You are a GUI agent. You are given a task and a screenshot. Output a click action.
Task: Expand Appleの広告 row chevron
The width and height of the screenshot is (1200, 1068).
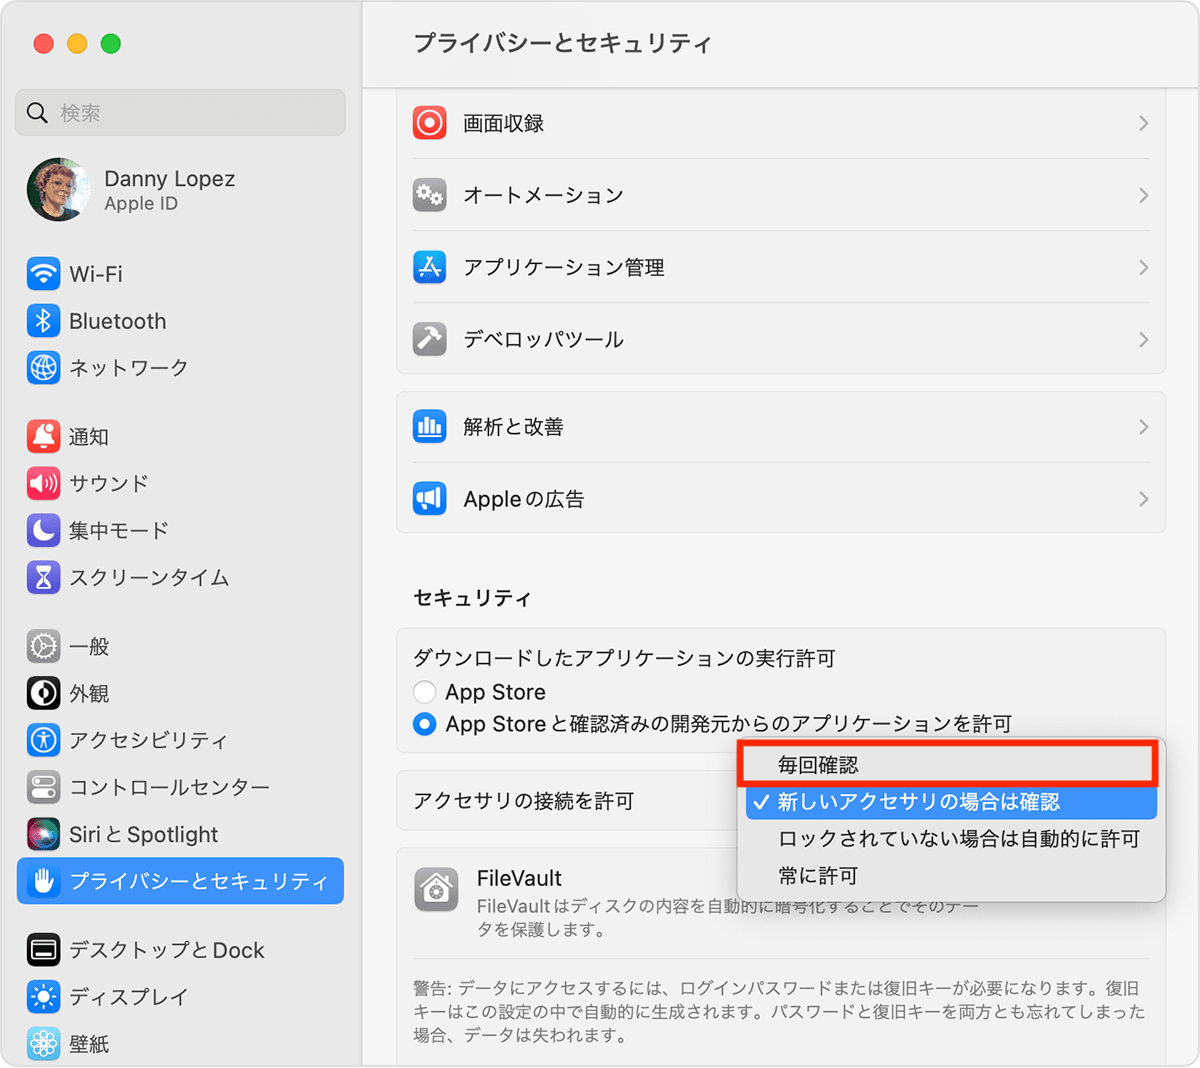coord(1143,498)
